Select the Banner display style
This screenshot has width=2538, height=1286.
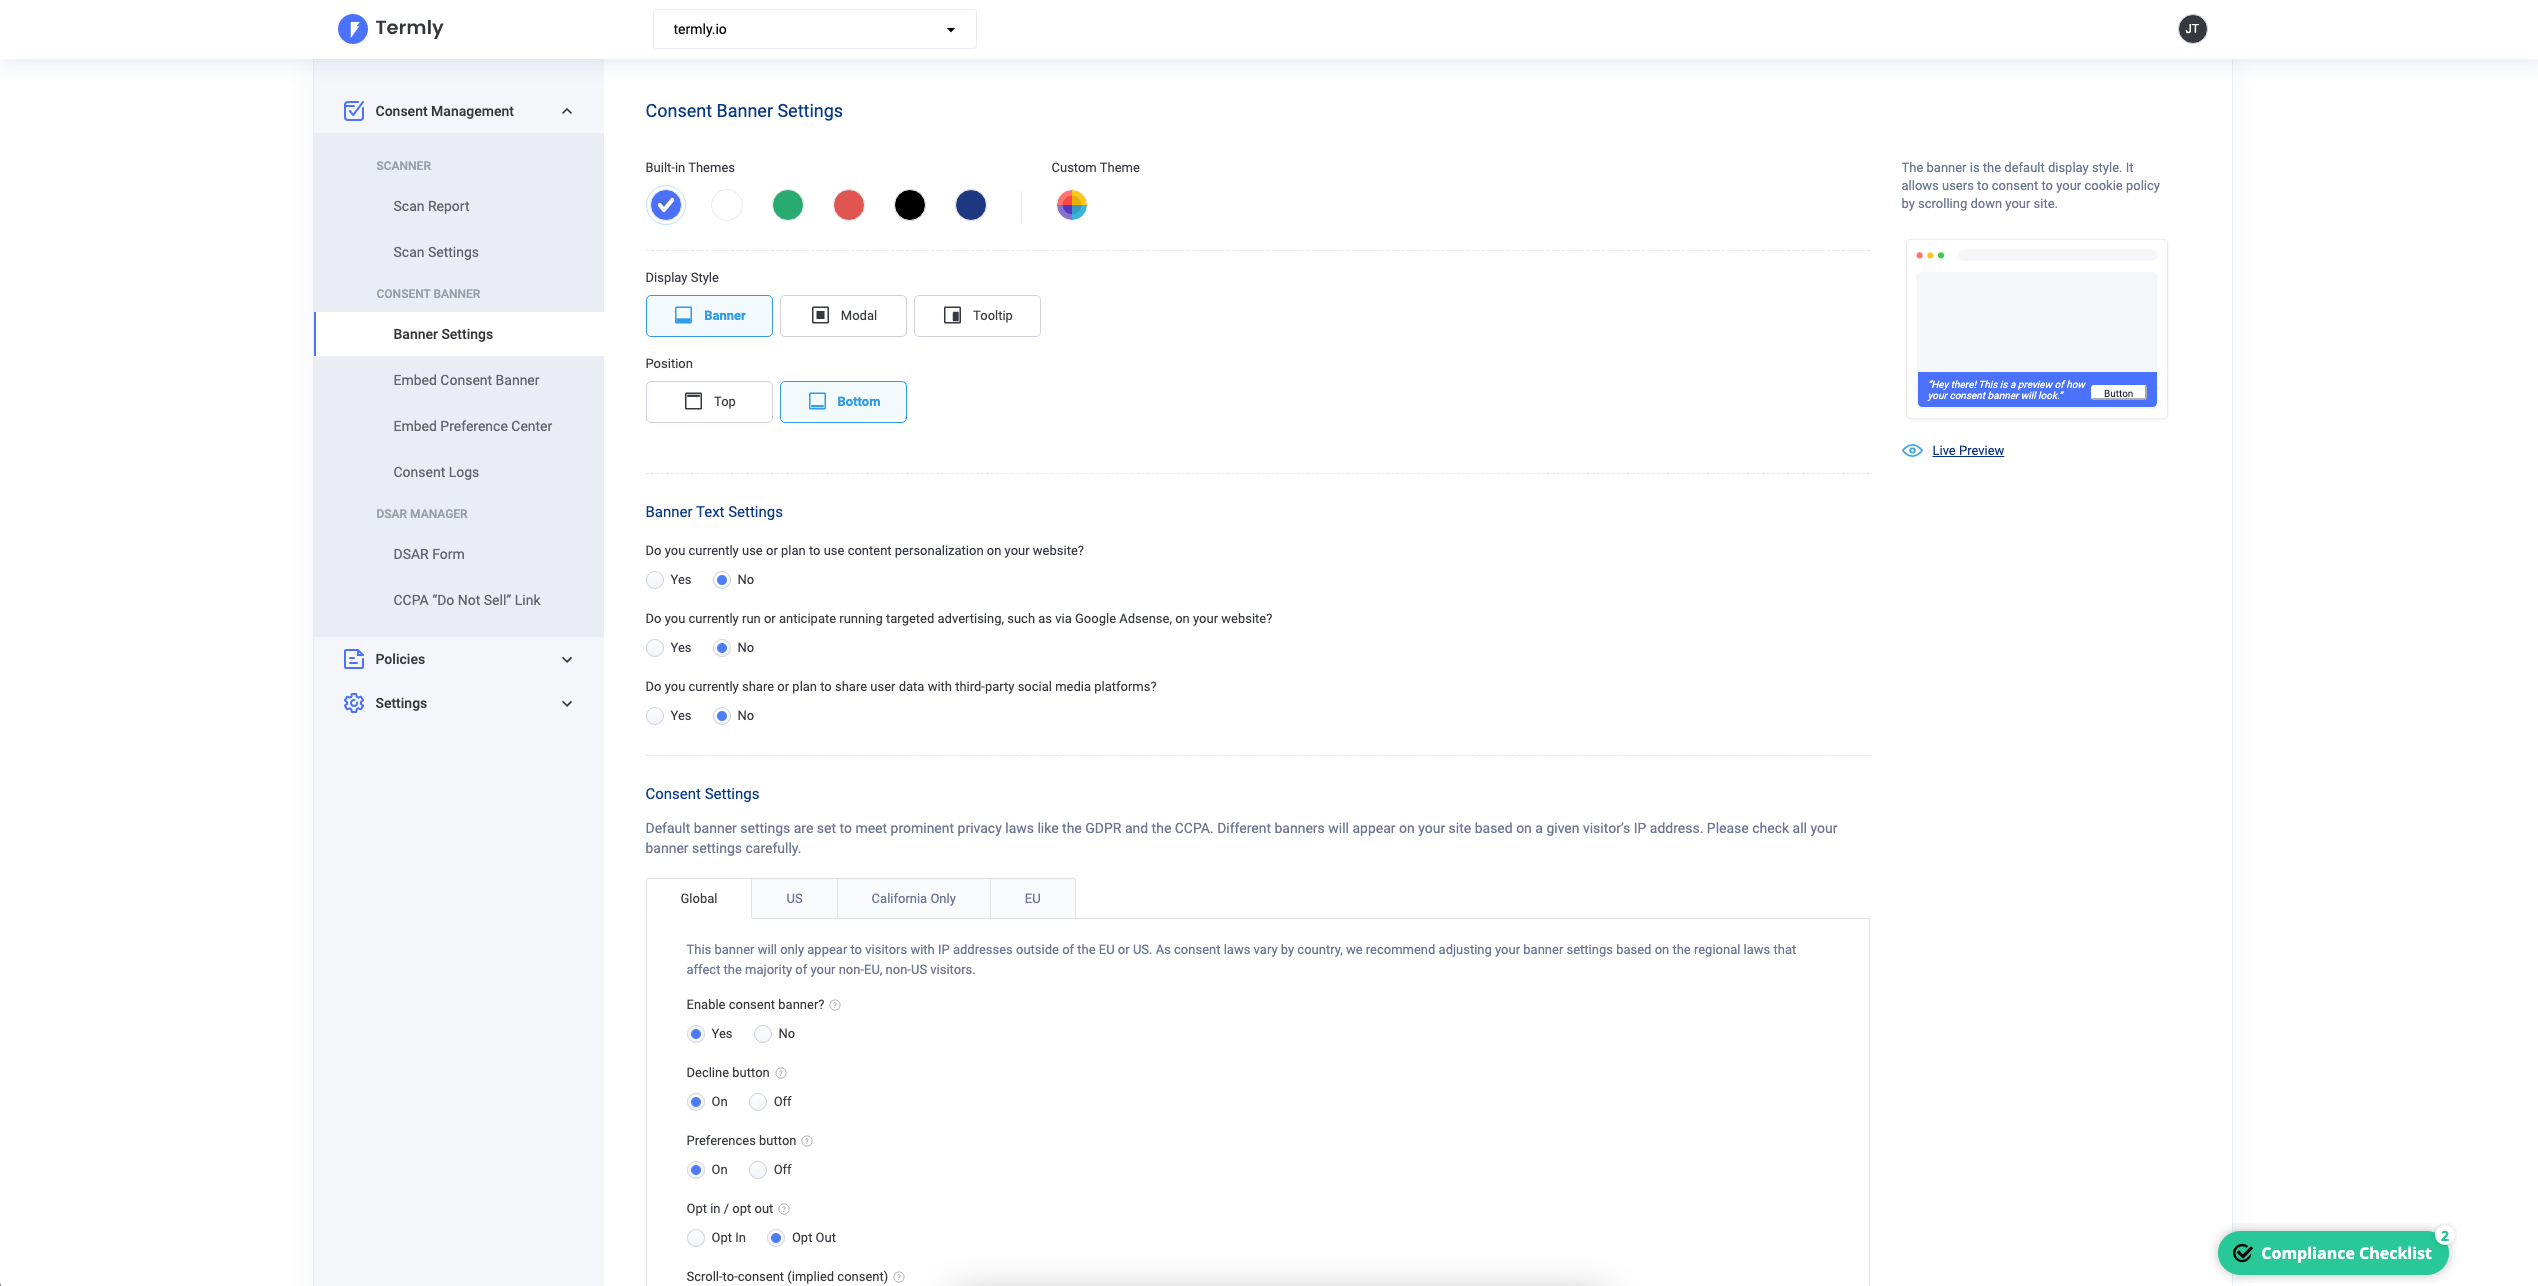(709, 316)
